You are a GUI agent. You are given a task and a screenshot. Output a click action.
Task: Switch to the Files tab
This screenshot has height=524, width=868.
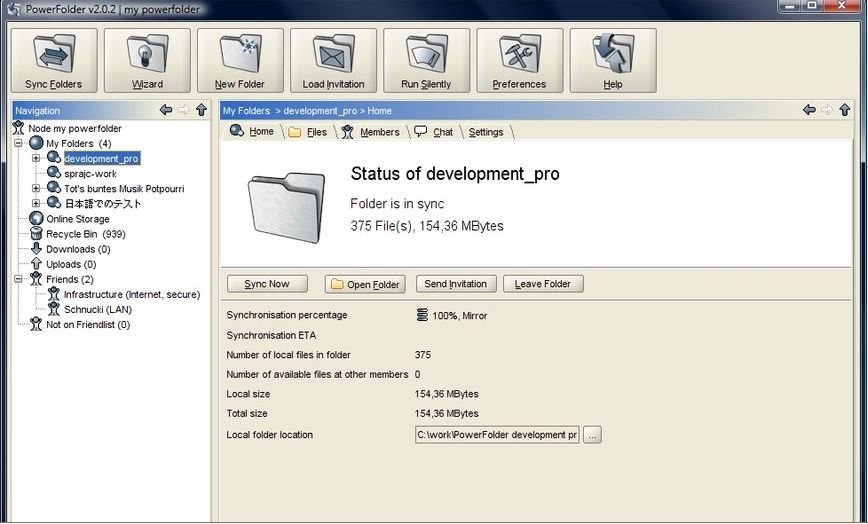click(308, 132)
